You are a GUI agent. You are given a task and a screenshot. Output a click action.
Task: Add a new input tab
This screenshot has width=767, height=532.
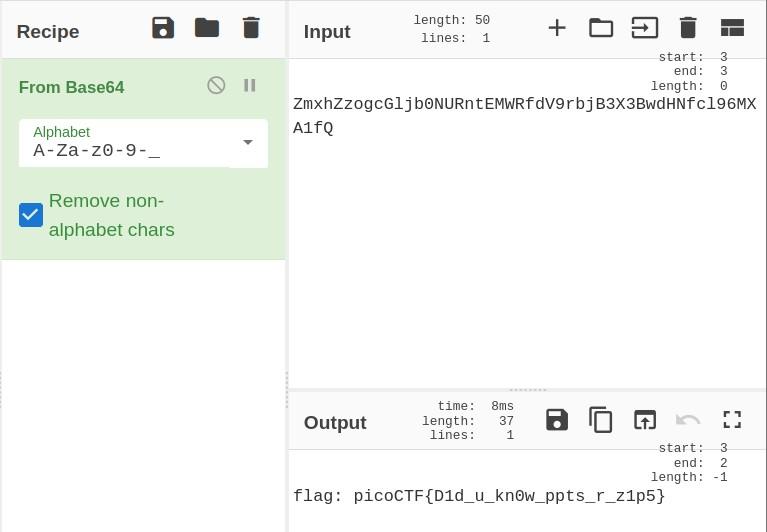(557, 28)
